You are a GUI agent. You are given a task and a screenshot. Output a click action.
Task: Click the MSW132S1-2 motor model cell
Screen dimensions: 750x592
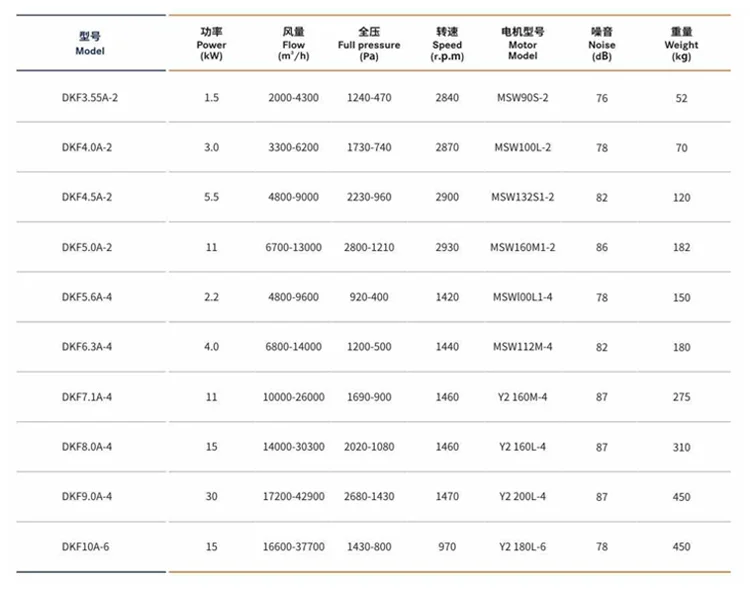tap(522, 197)
